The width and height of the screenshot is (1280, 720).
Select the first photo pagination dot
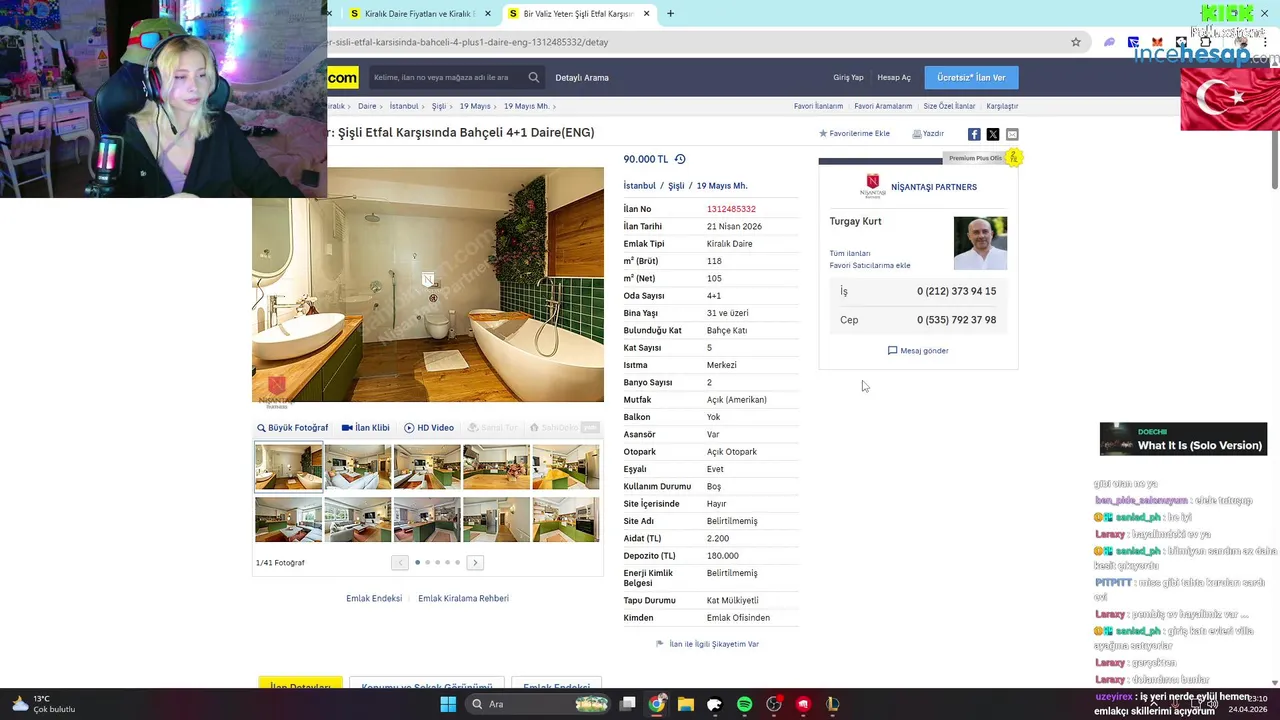tap(417, 563)
